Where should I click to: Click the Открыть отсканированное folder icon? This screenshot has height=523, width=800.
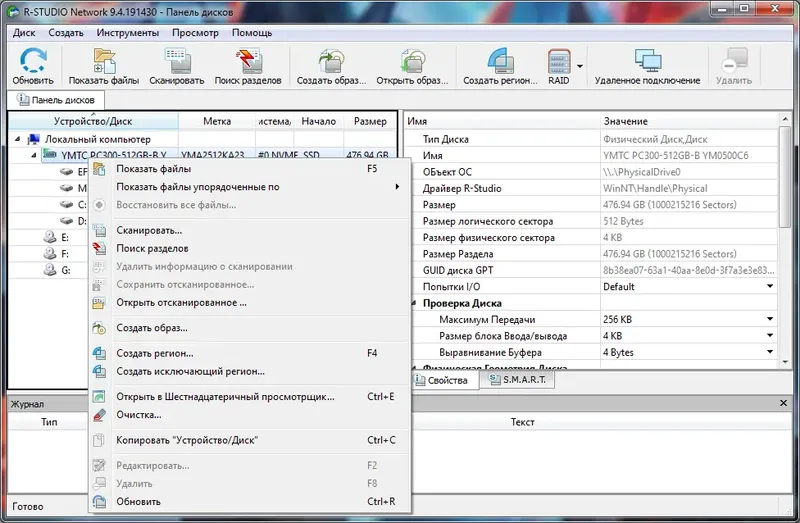click(99, 303)
